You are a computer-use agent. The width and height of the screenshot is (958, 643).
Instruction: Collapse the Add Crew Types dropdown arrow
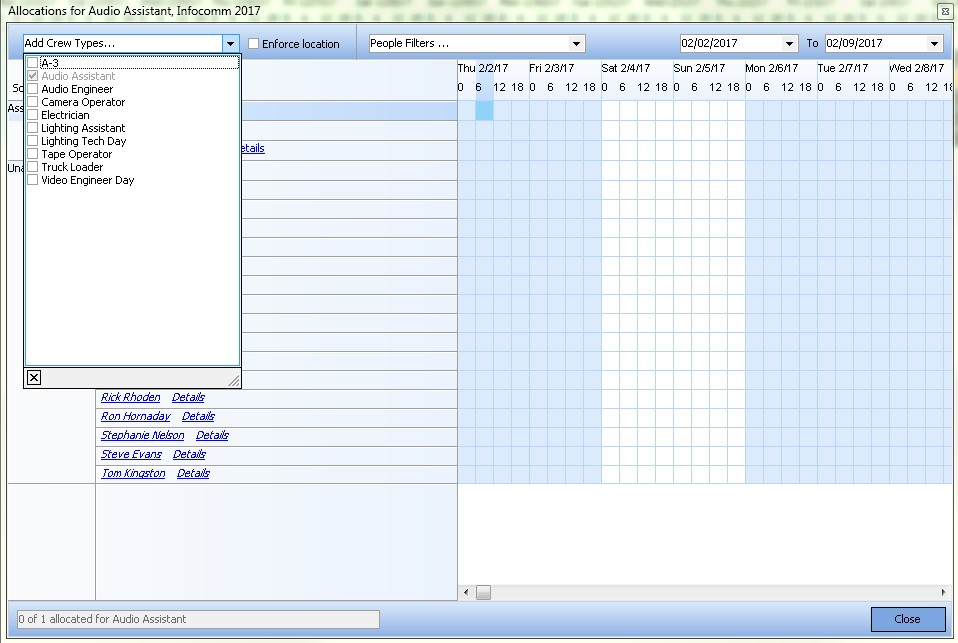[x=231, y=44]
